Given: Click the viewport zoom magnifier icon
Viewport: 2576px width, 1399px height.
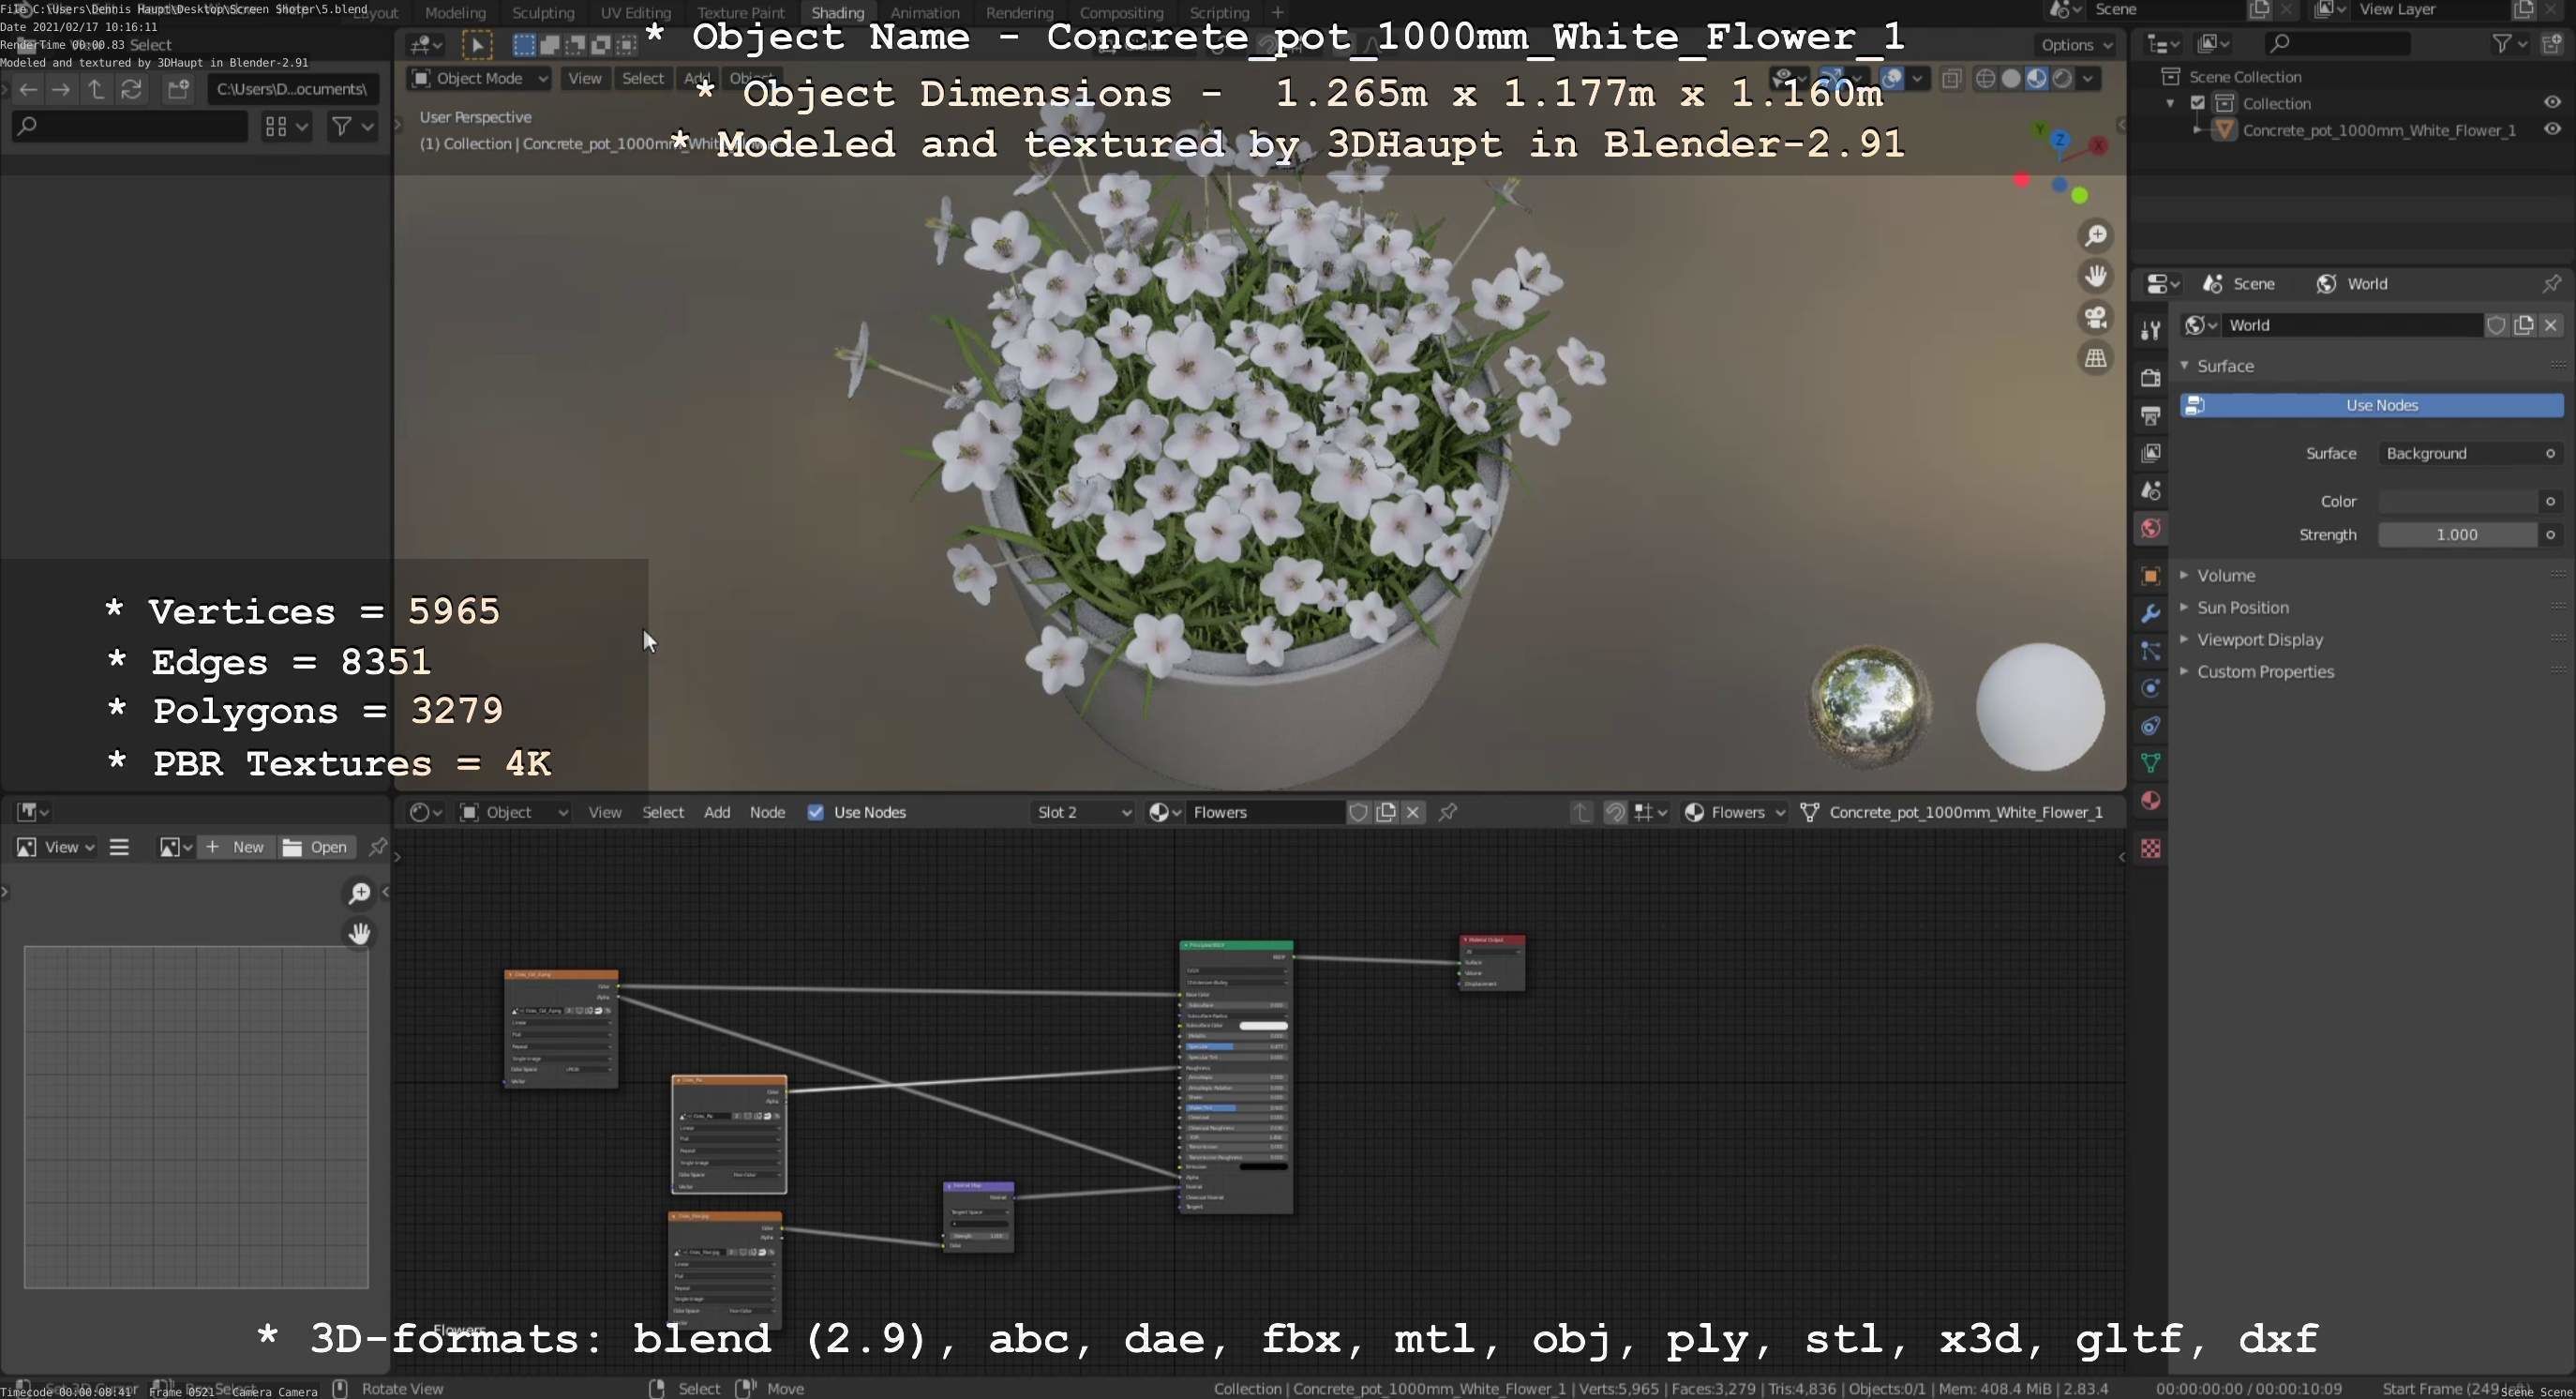Looking at the screenshot, I should click(2095, 236).
